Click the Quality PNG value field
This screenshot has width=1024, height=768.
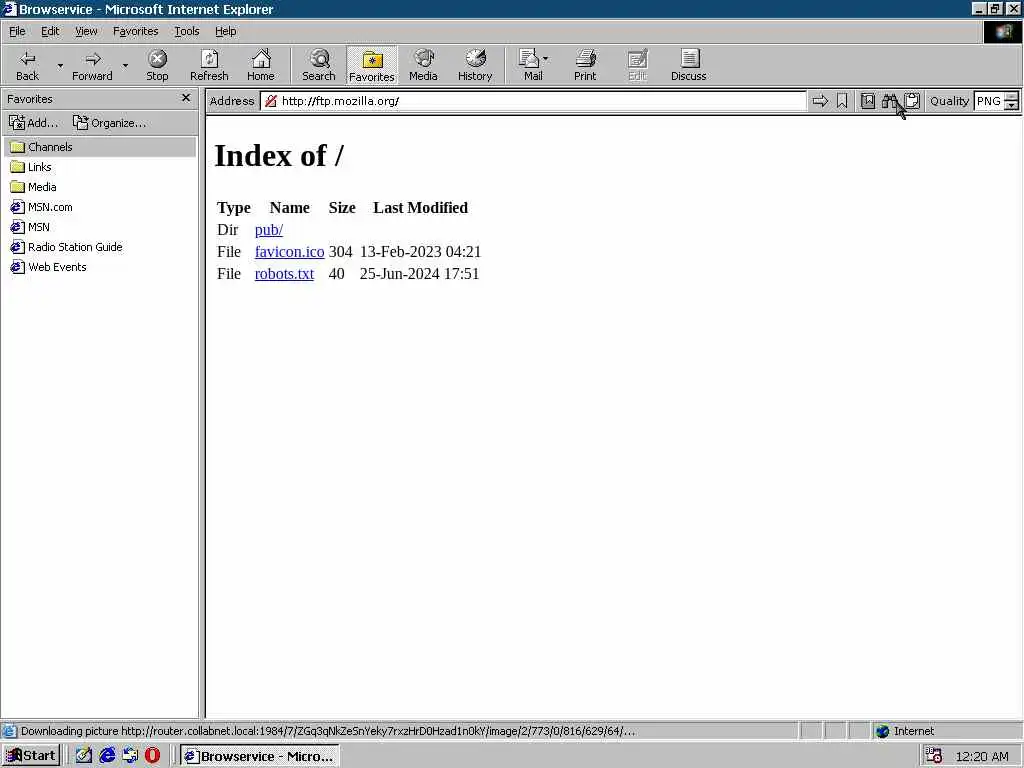[989, 101]
